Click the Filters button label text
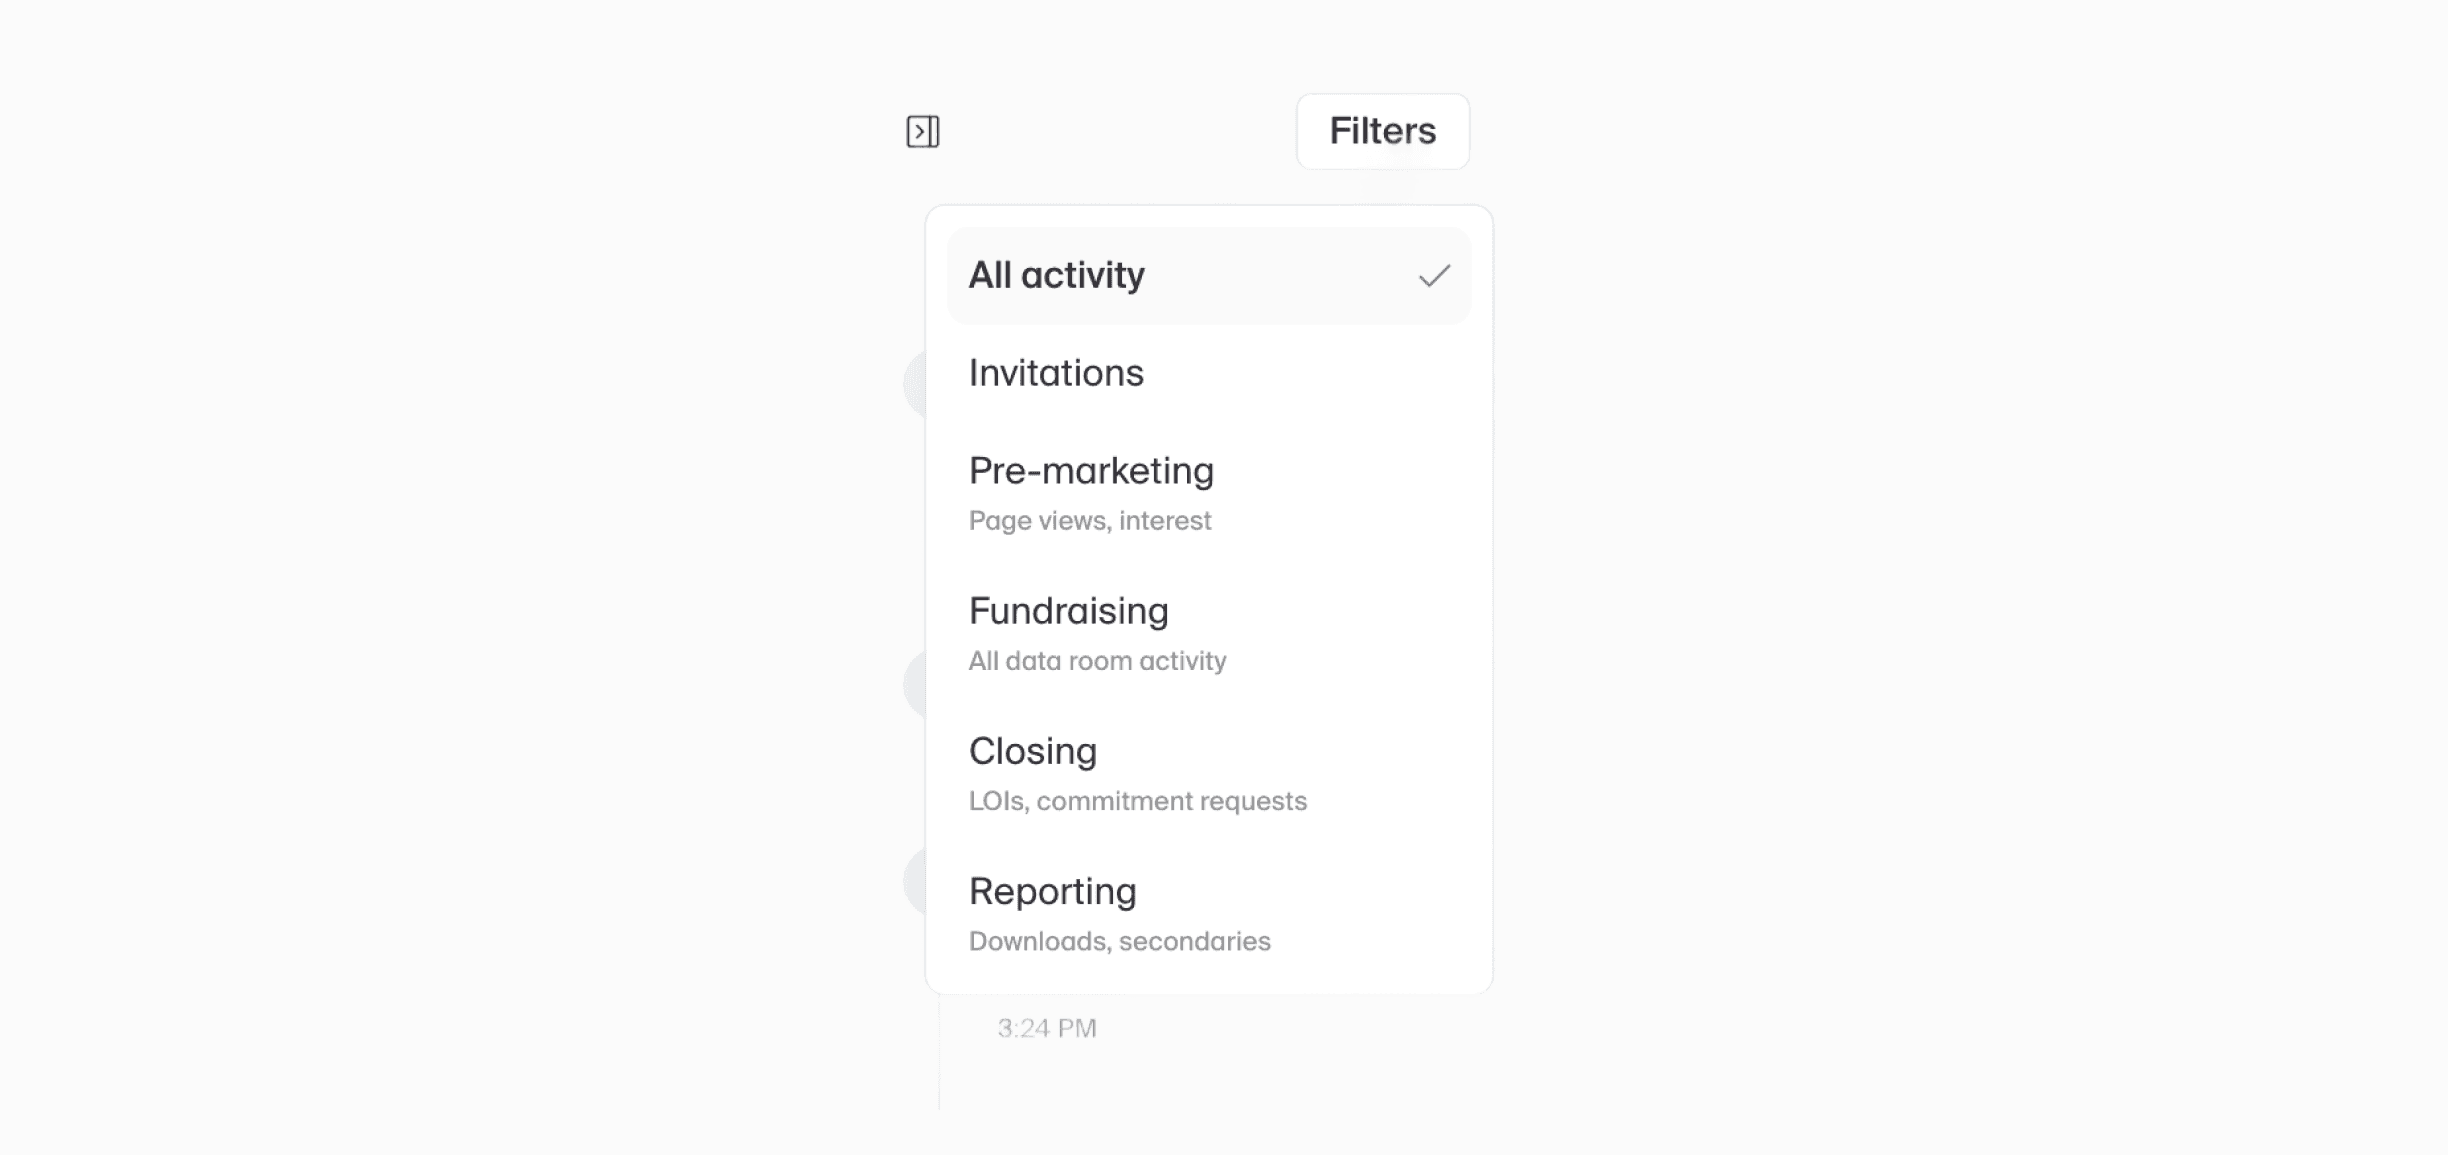Screen dimensions: 2448x1155 coord(1383,131)
